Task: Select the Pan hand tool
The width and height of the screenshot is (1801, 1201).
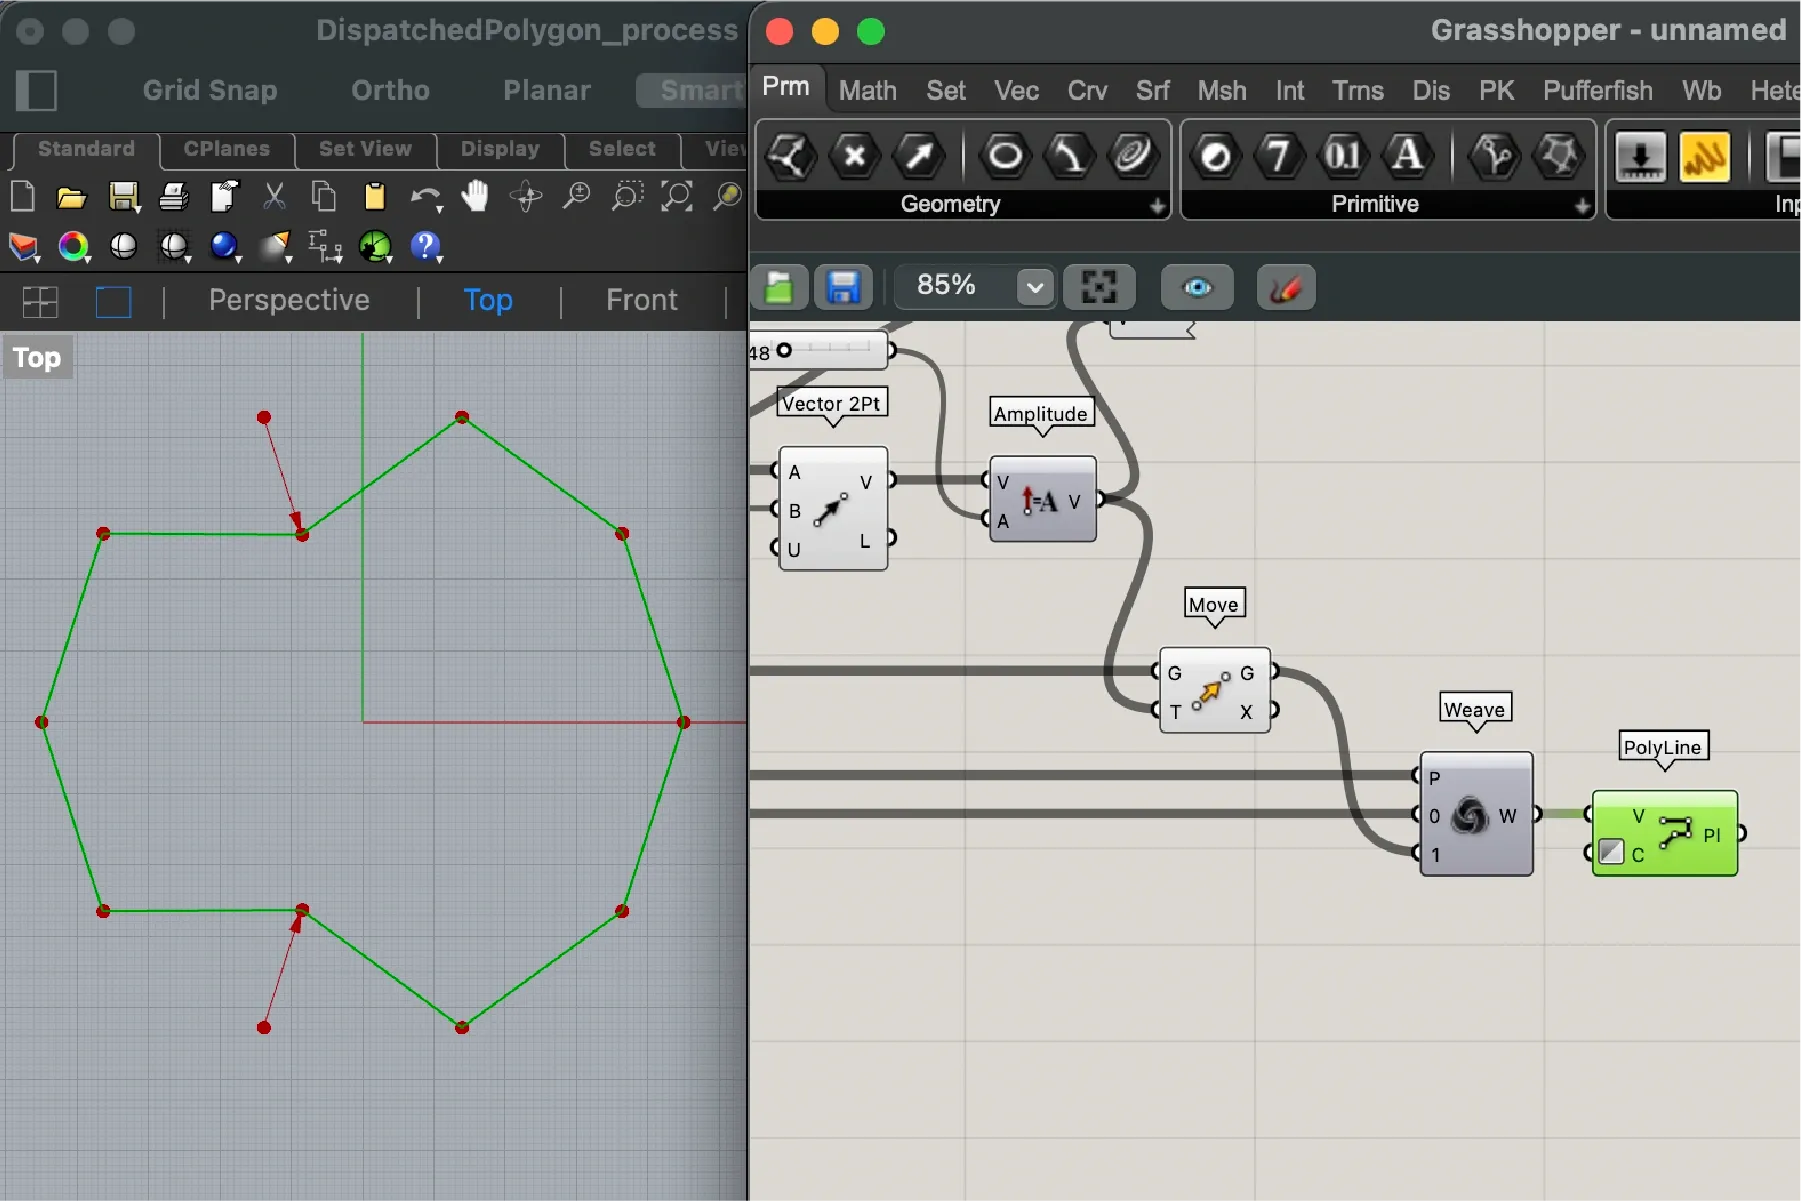Action: (x=475, y=197)
